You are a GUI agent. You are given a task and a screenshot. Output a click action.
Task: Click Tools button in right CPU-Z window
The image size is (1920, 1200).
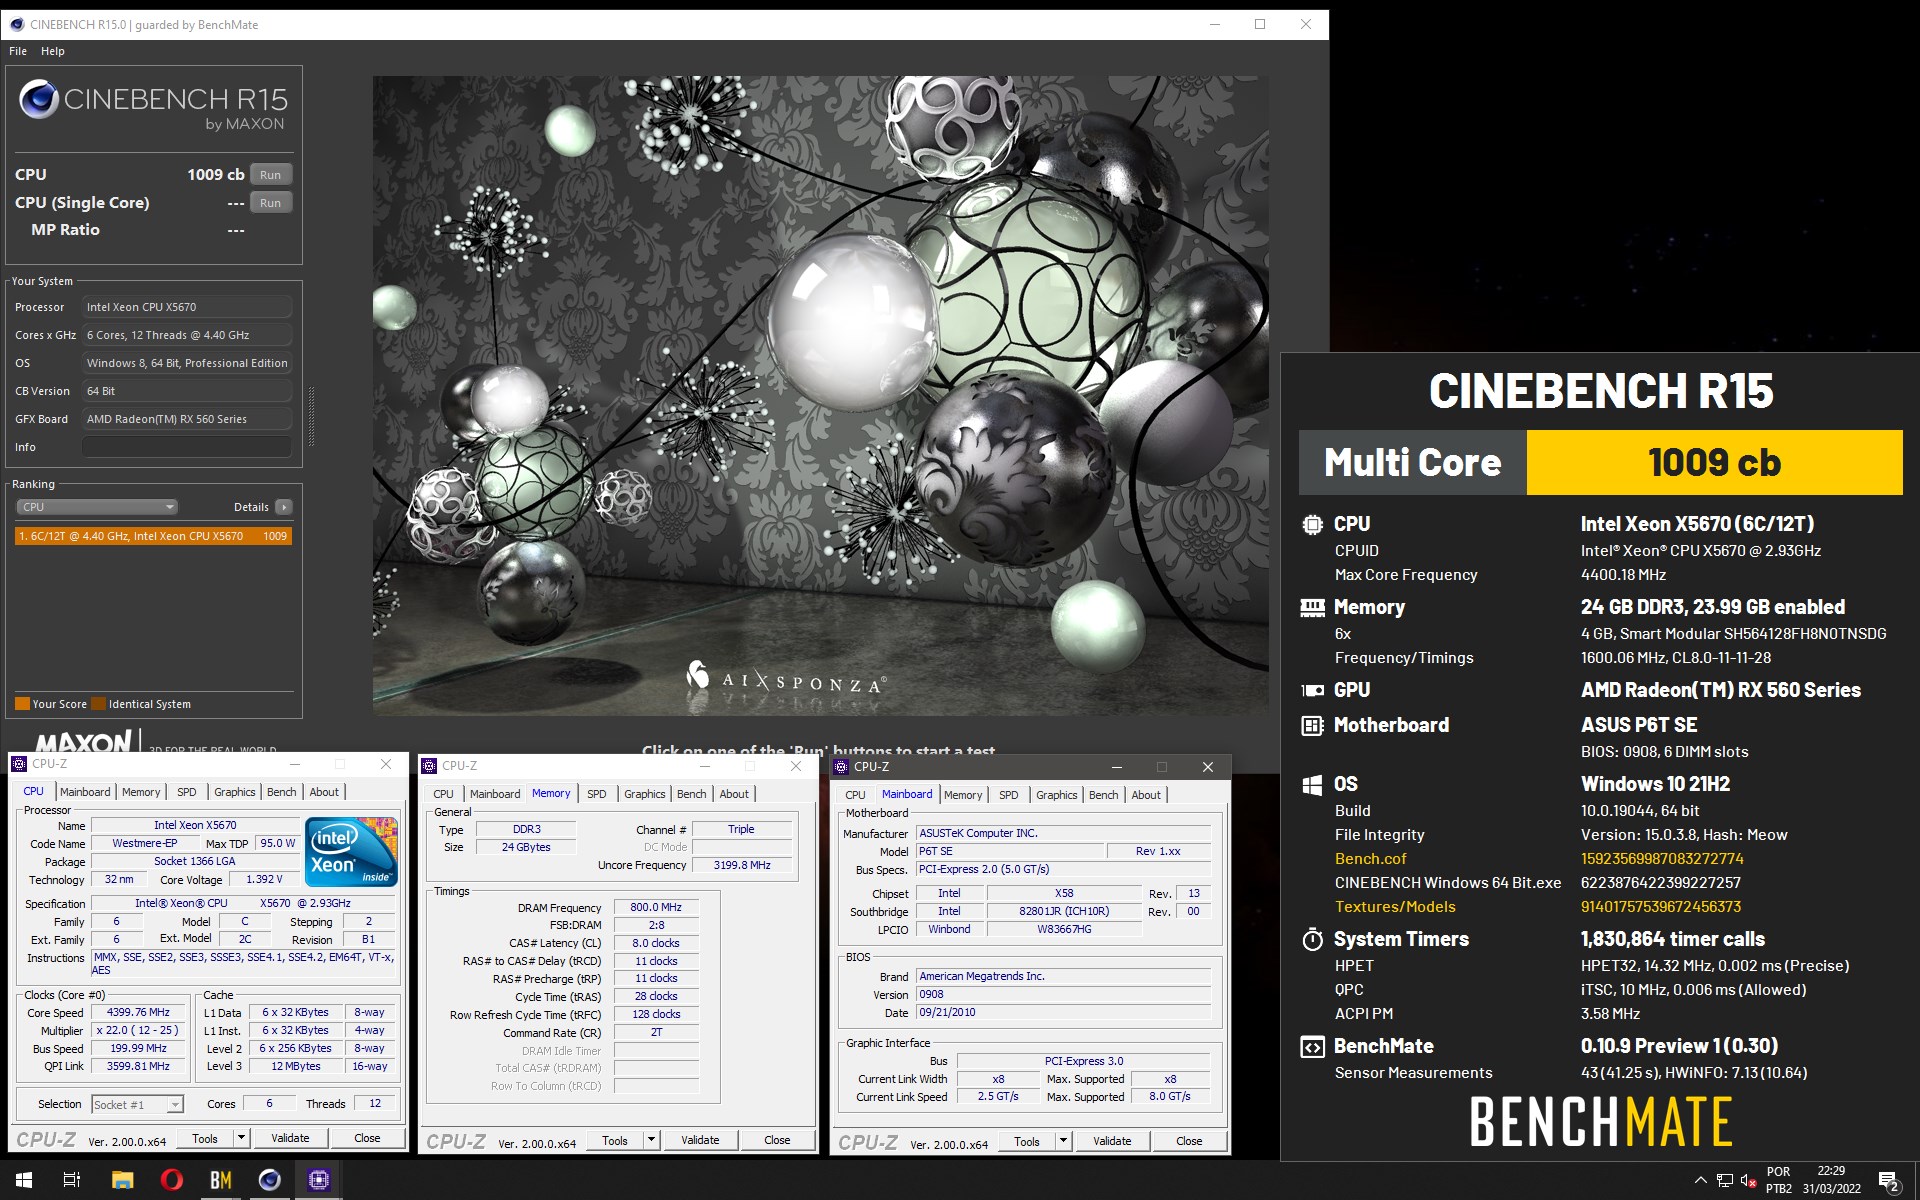(x=1027, y=1141)
